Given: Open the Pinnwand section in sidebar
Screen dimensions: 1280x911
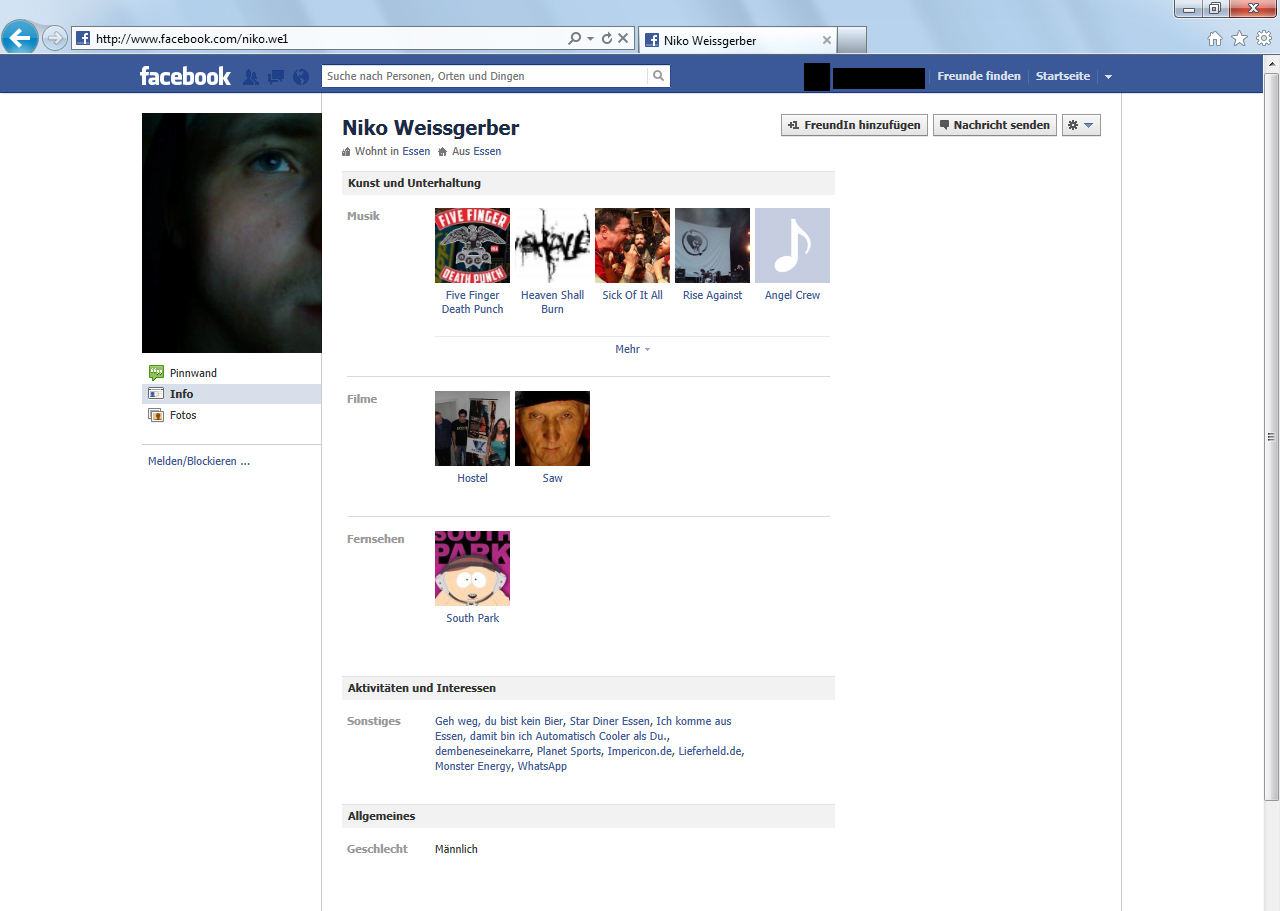Looking at the screenshot, I should pos(193,373).
